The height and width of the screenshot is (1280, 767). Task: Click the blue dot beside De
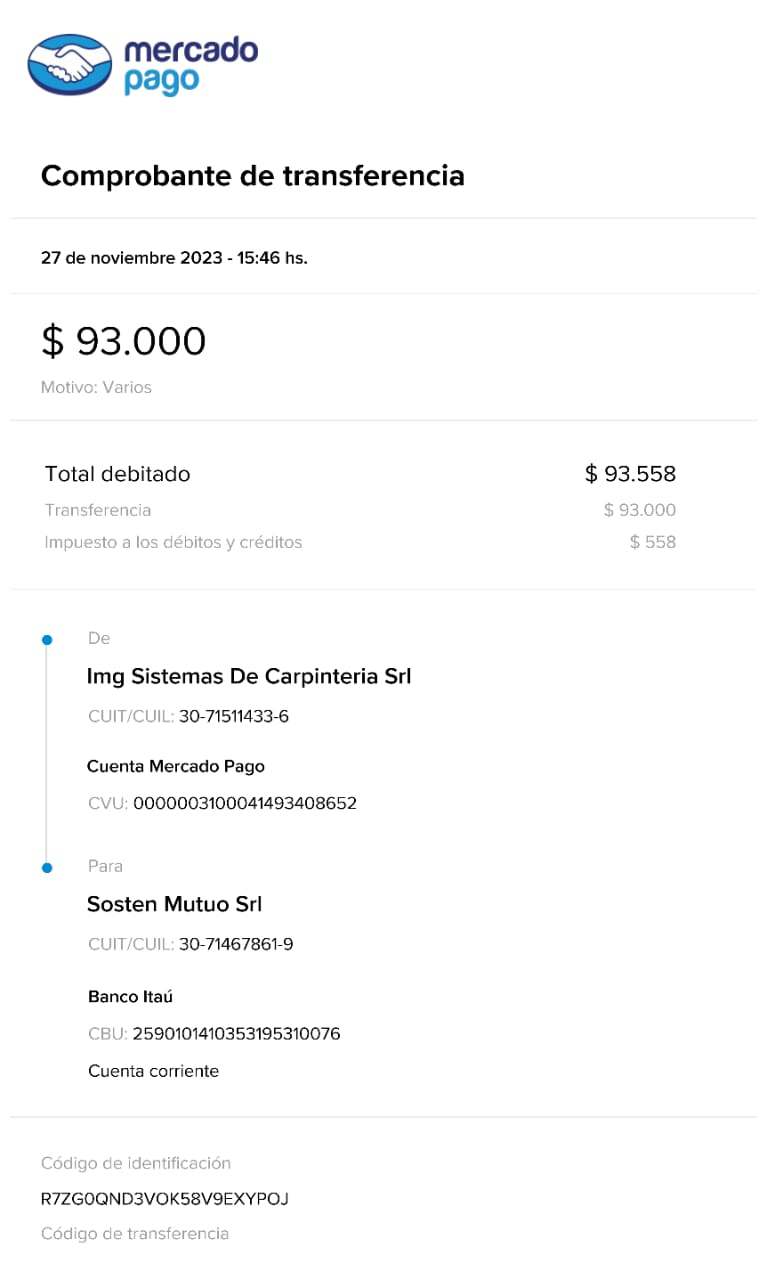click(46, 639)
